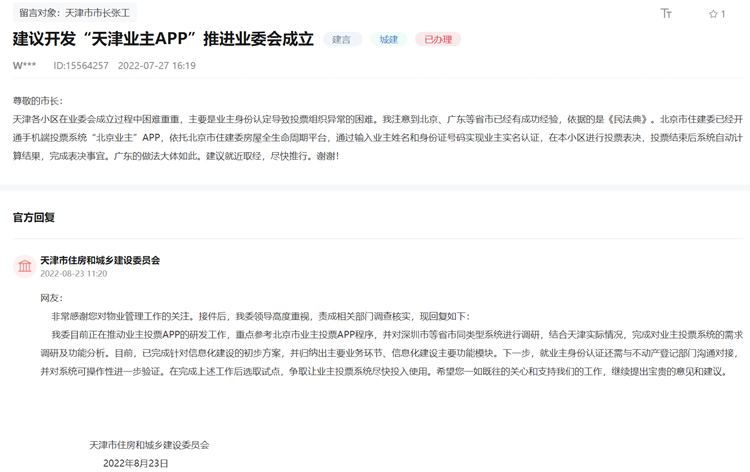Screen dimensions: 750x472
Task: Click the reply line starting 我委目前正在推动业主投票APP
Action: tap(397, 335)
